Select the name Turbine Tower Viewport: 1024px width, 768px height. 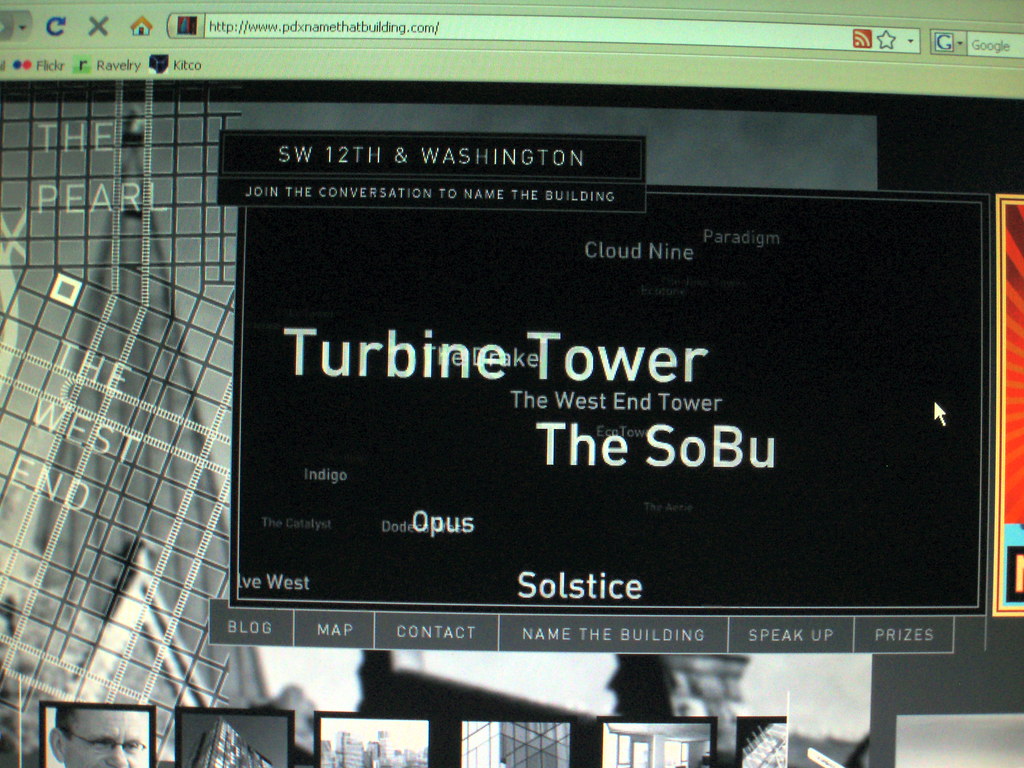(x=496, y=357)
